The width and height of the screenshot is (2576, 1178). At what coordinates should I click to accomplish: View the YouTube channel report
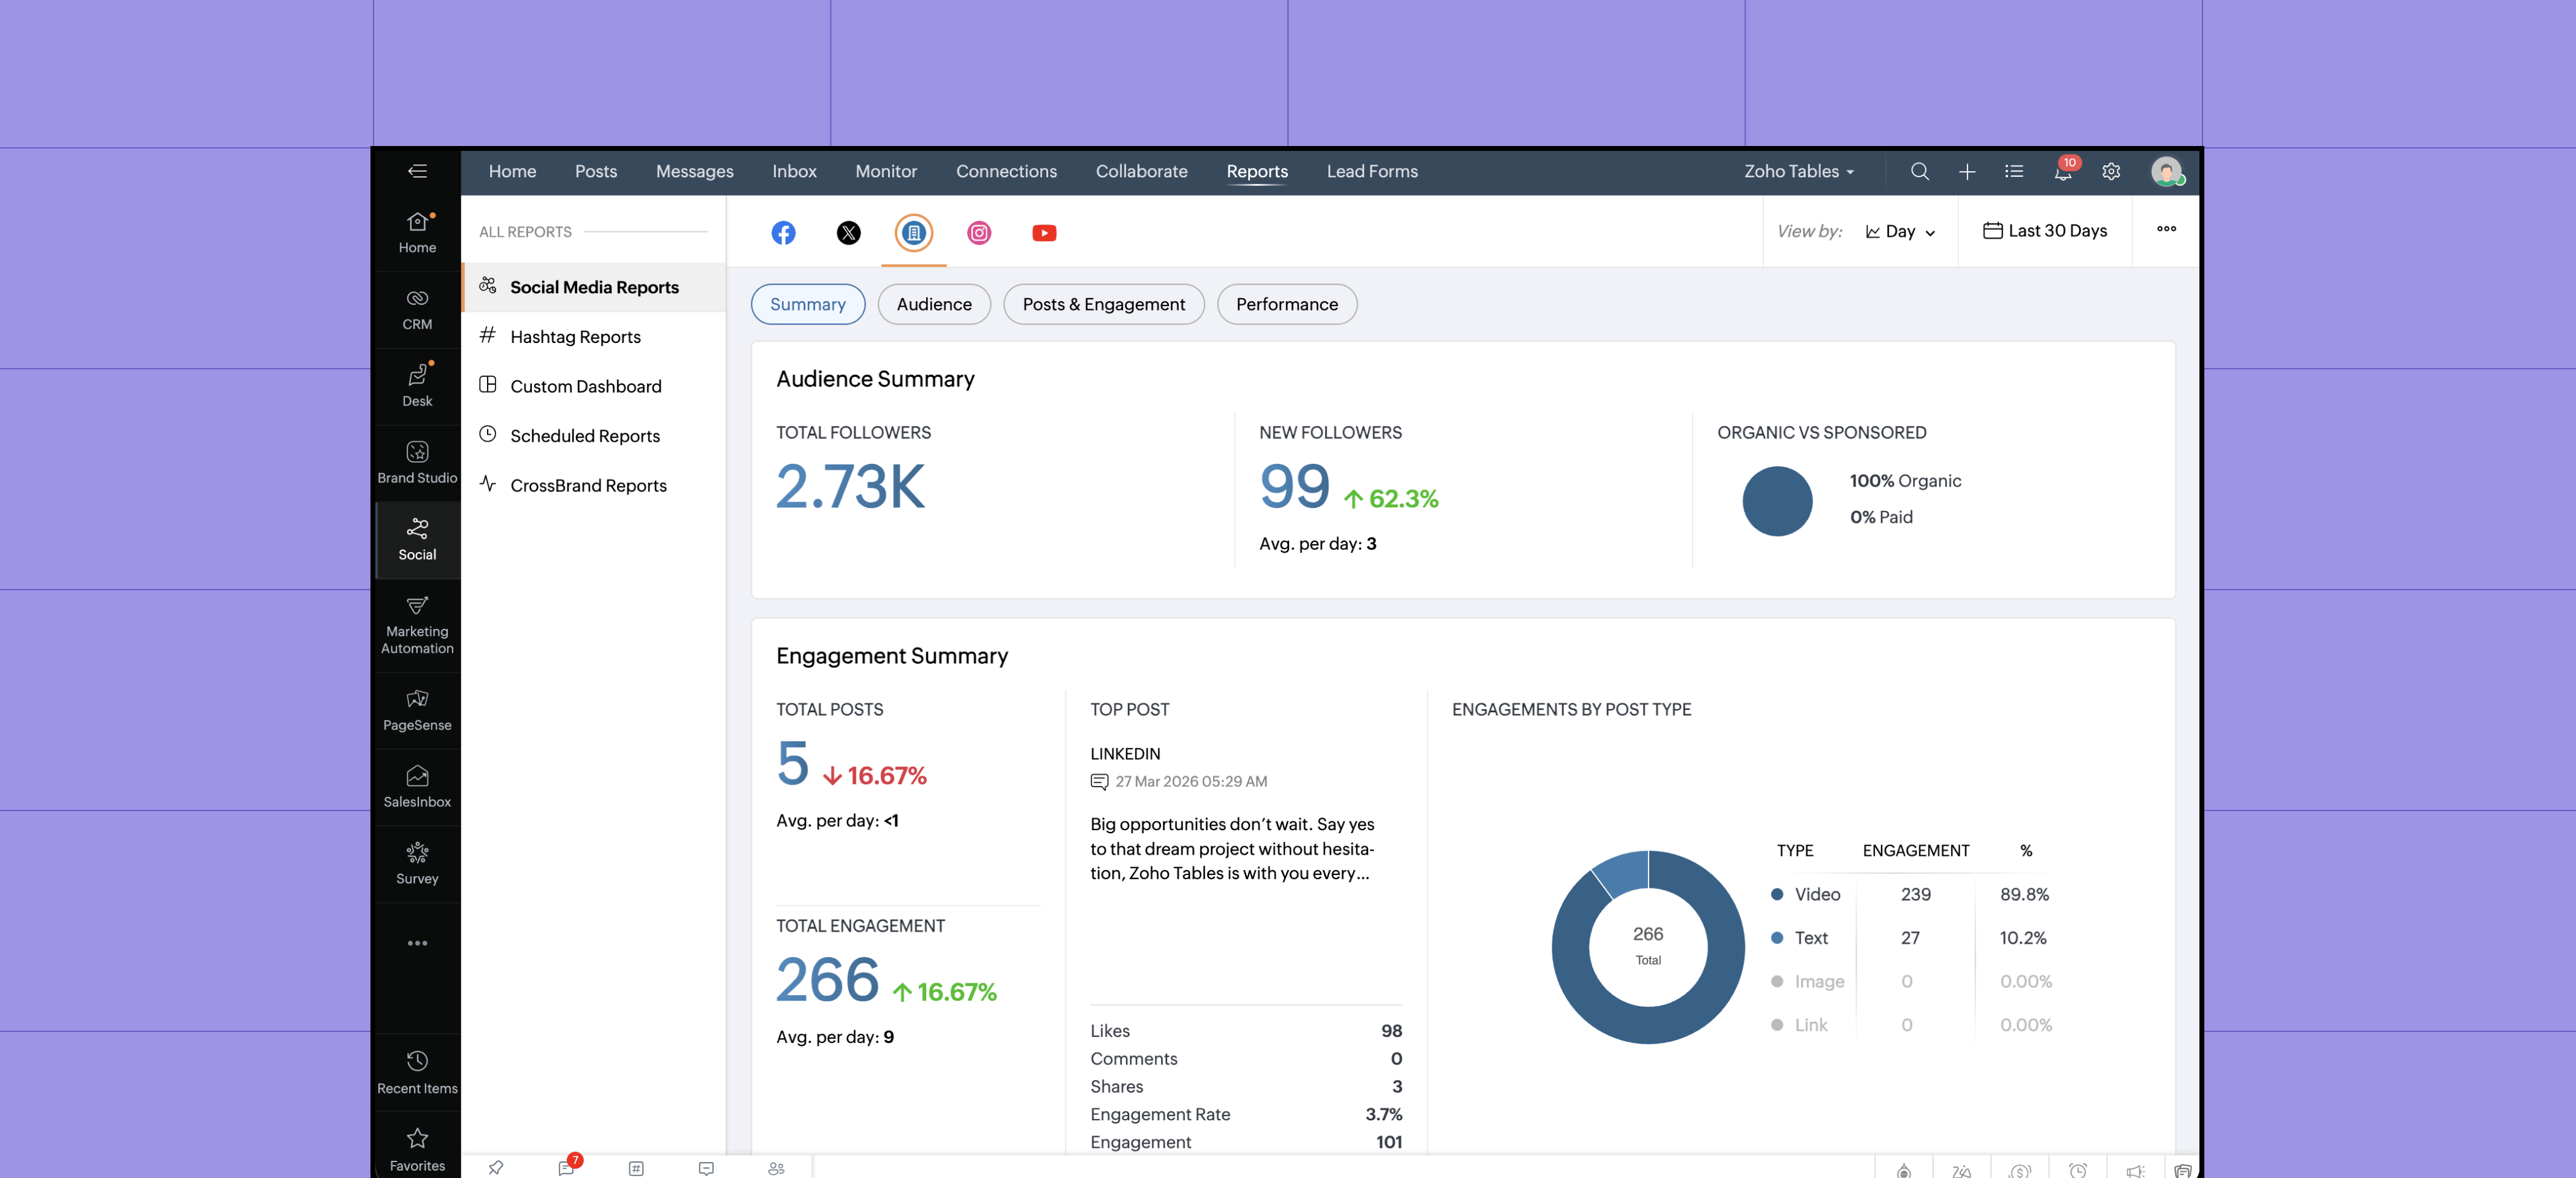[1044, 233]
